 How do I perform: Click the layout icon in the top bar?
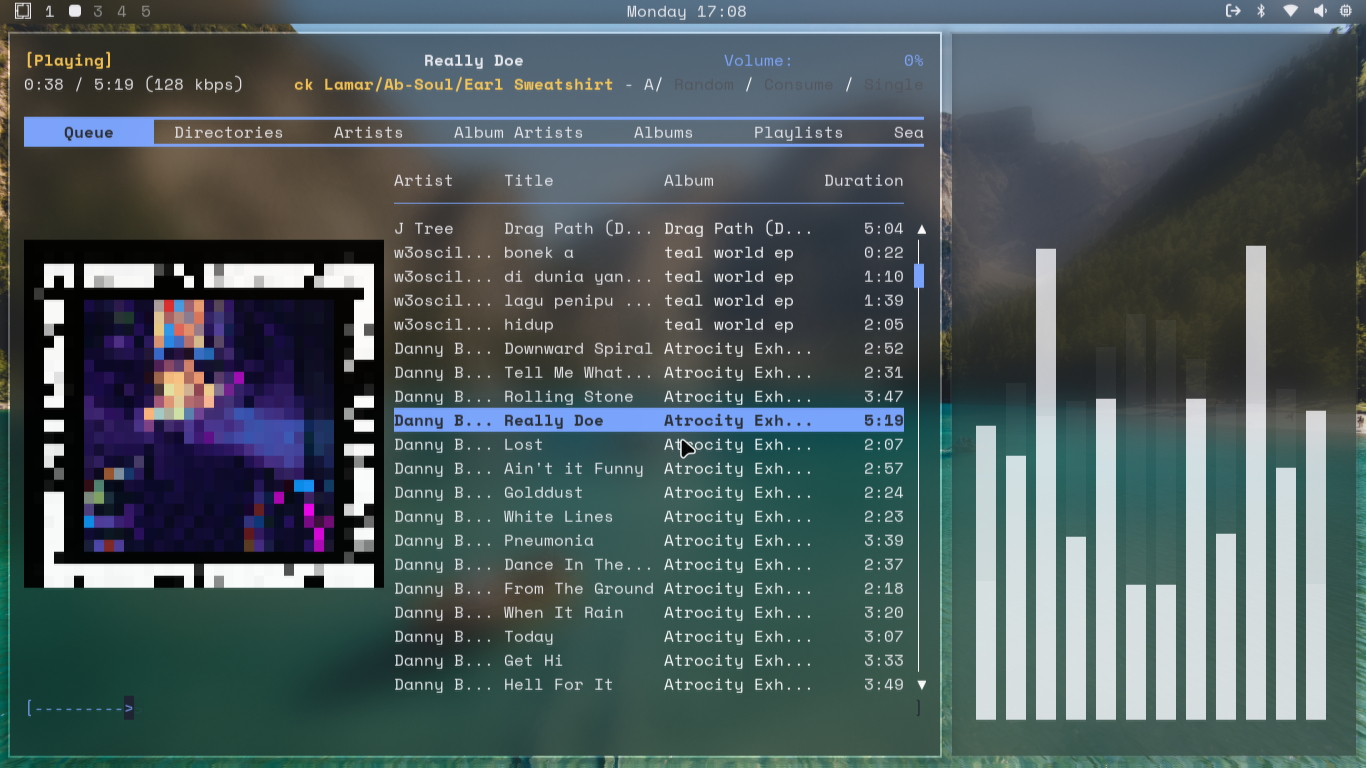22,11
